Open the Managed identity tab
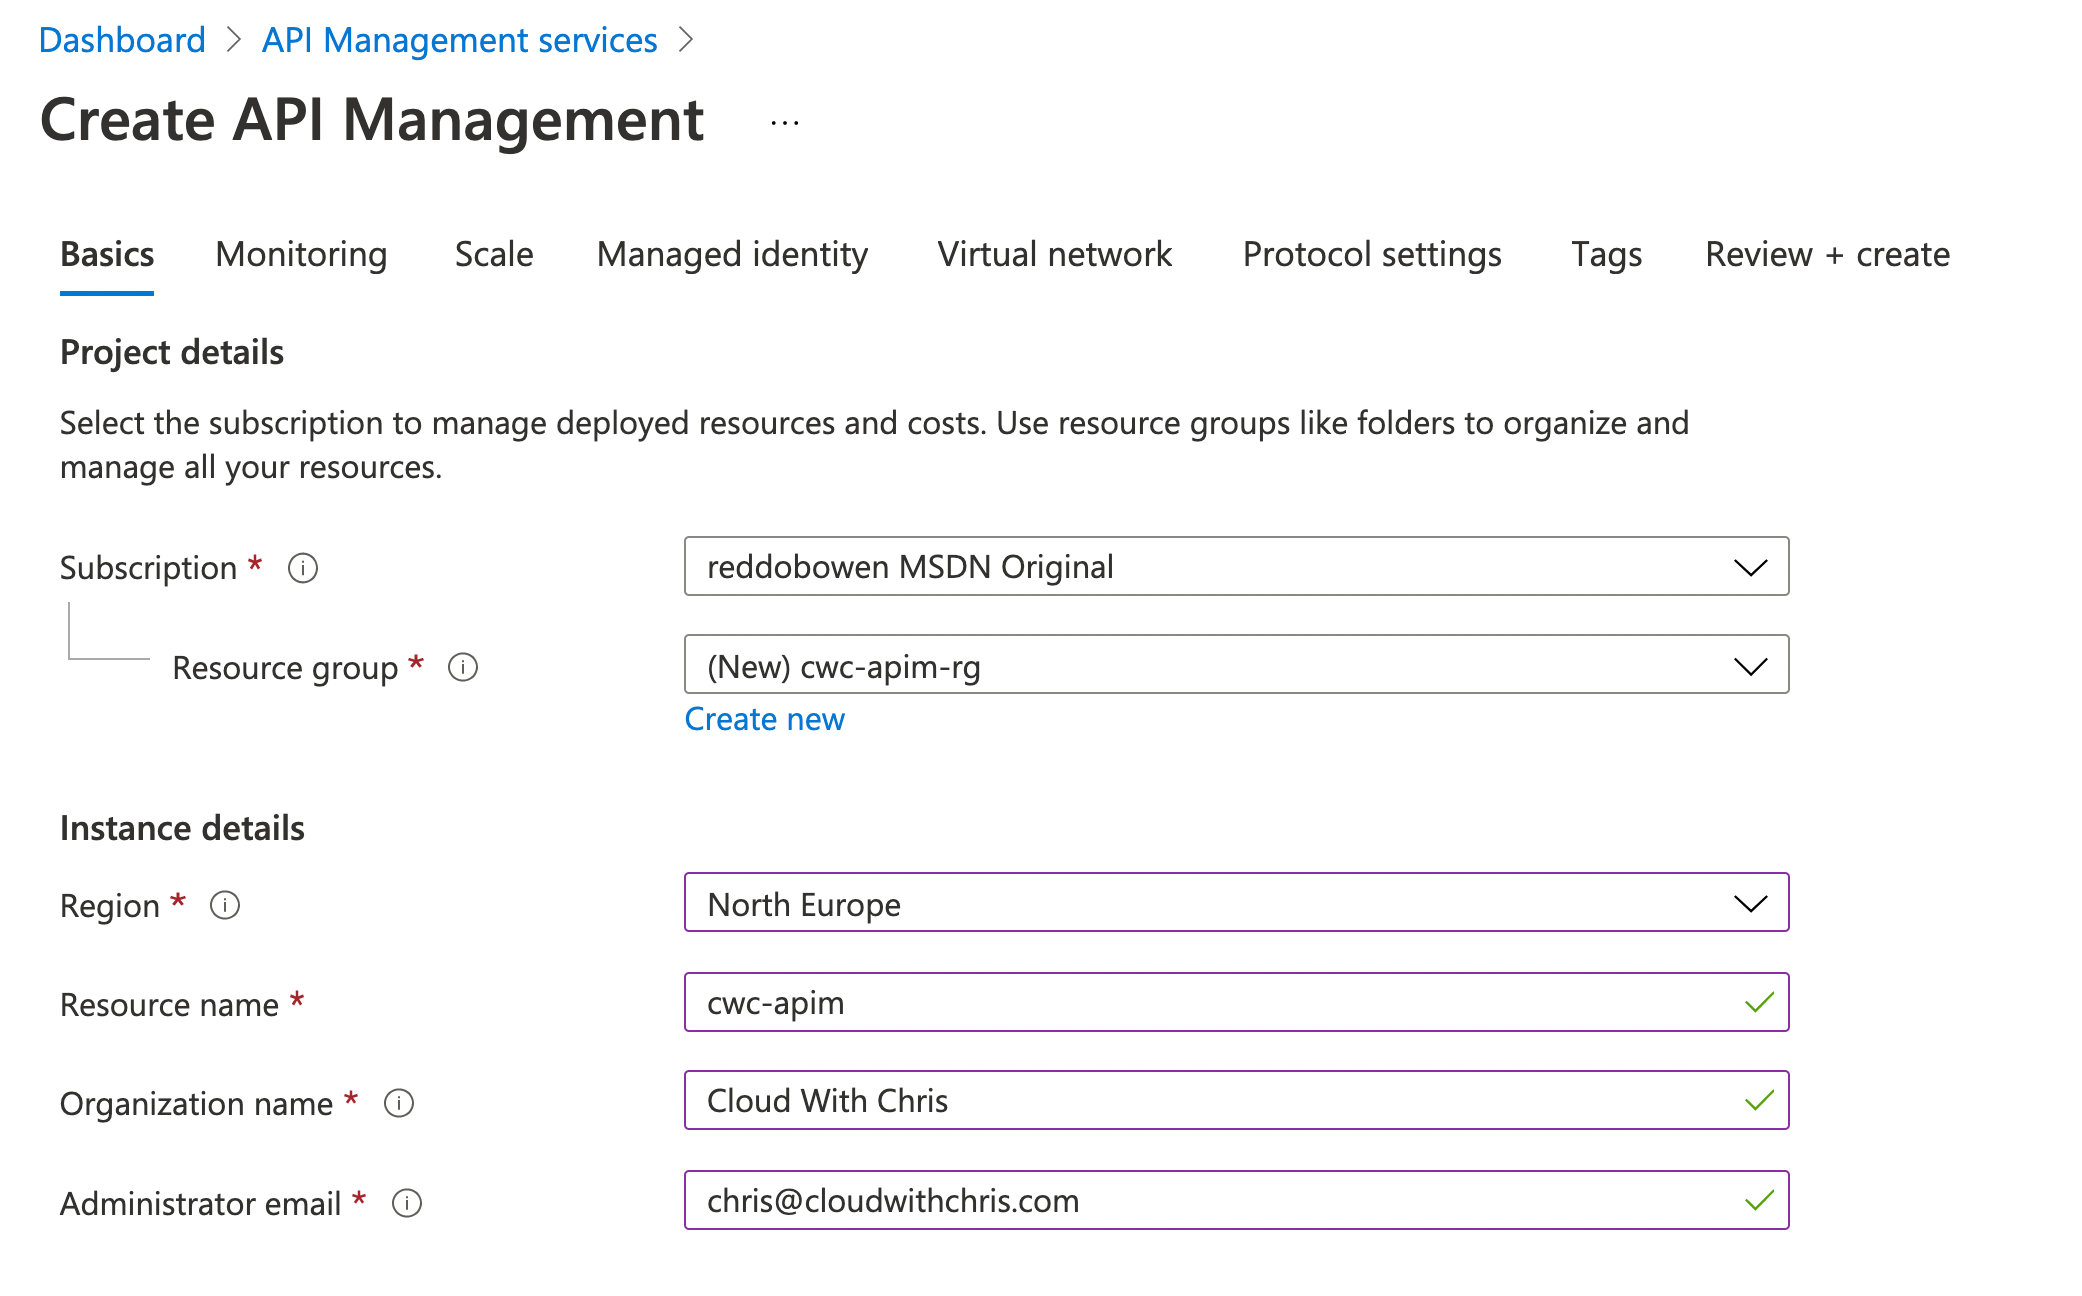 (x=732, y=255)
